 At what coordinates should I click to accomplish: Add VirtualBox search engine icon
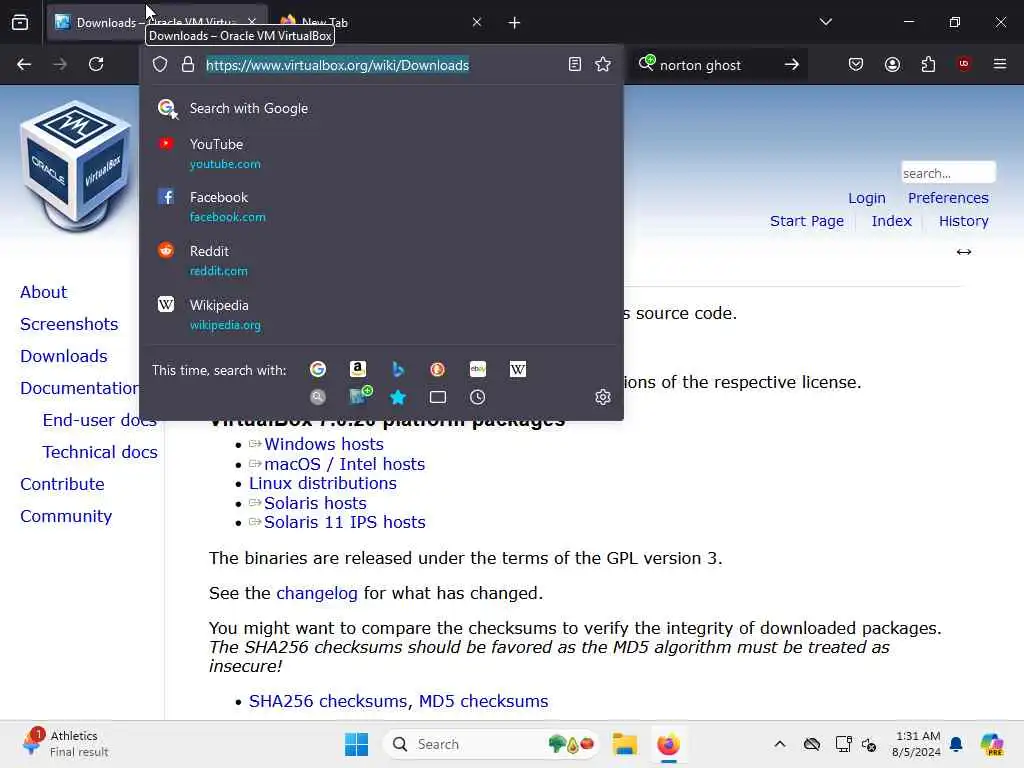(x=359, y=396)
